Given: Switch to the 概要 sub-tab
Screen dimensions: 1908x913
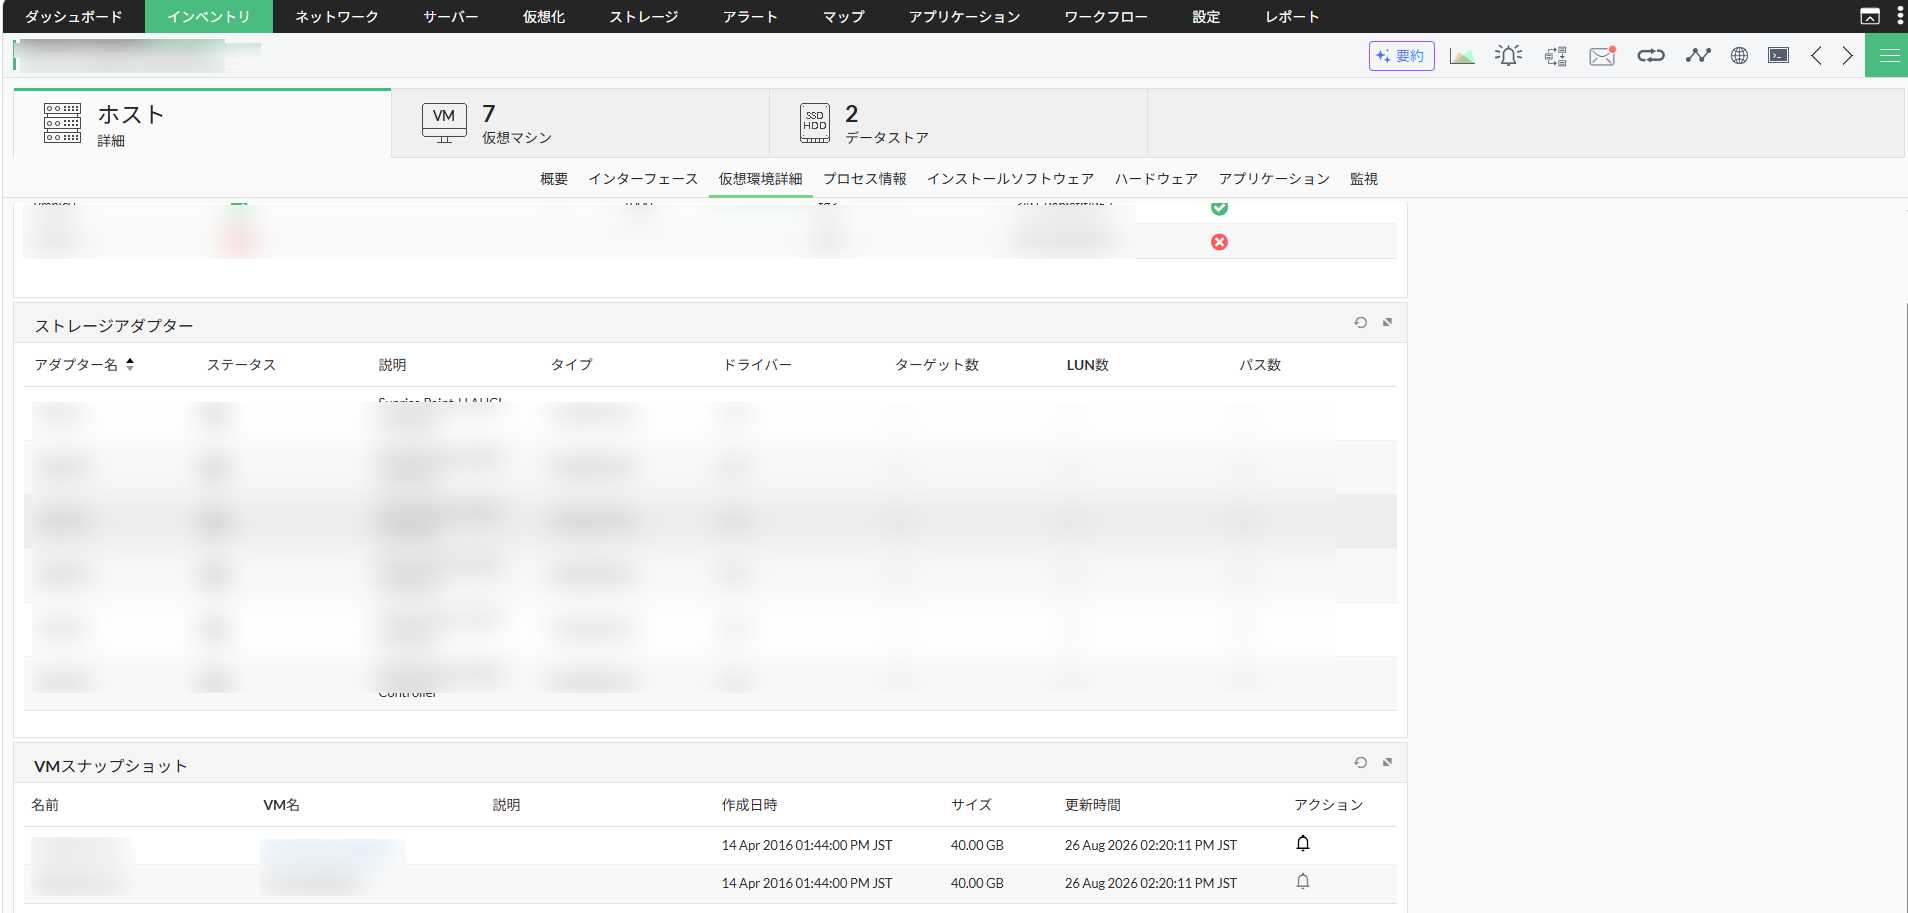Looking at the screenshot, I should (554, 179).
